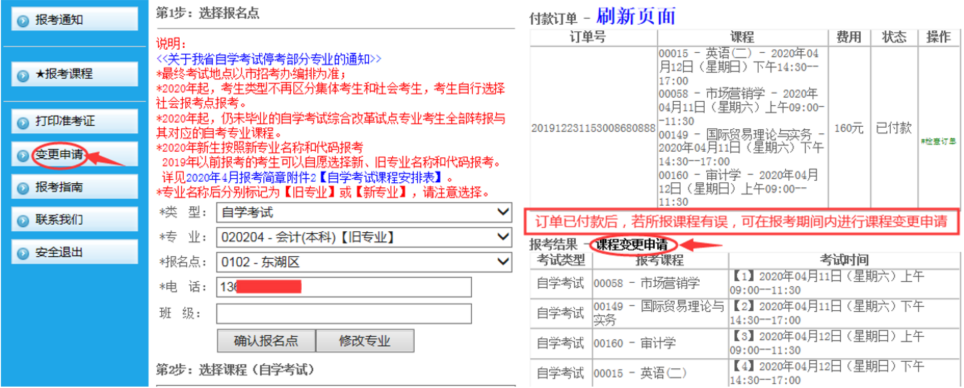Select the 00015 - 英语(二) result row

[x=745, y=373]
